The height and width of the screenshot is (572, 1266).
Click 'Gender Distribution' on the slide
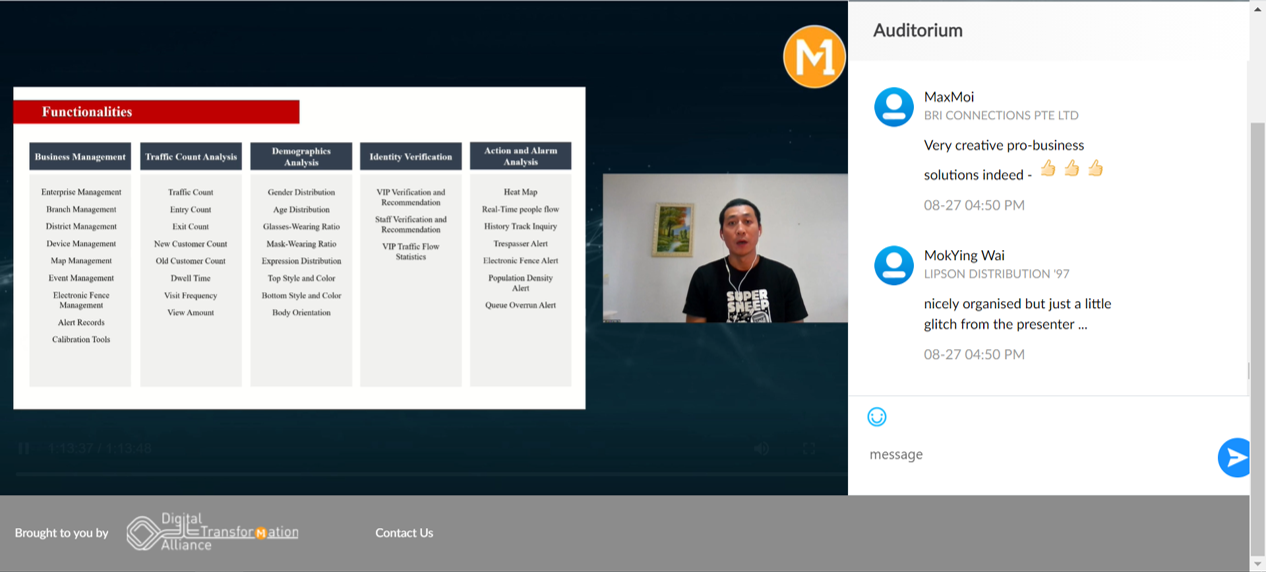[x=301, y=192]
